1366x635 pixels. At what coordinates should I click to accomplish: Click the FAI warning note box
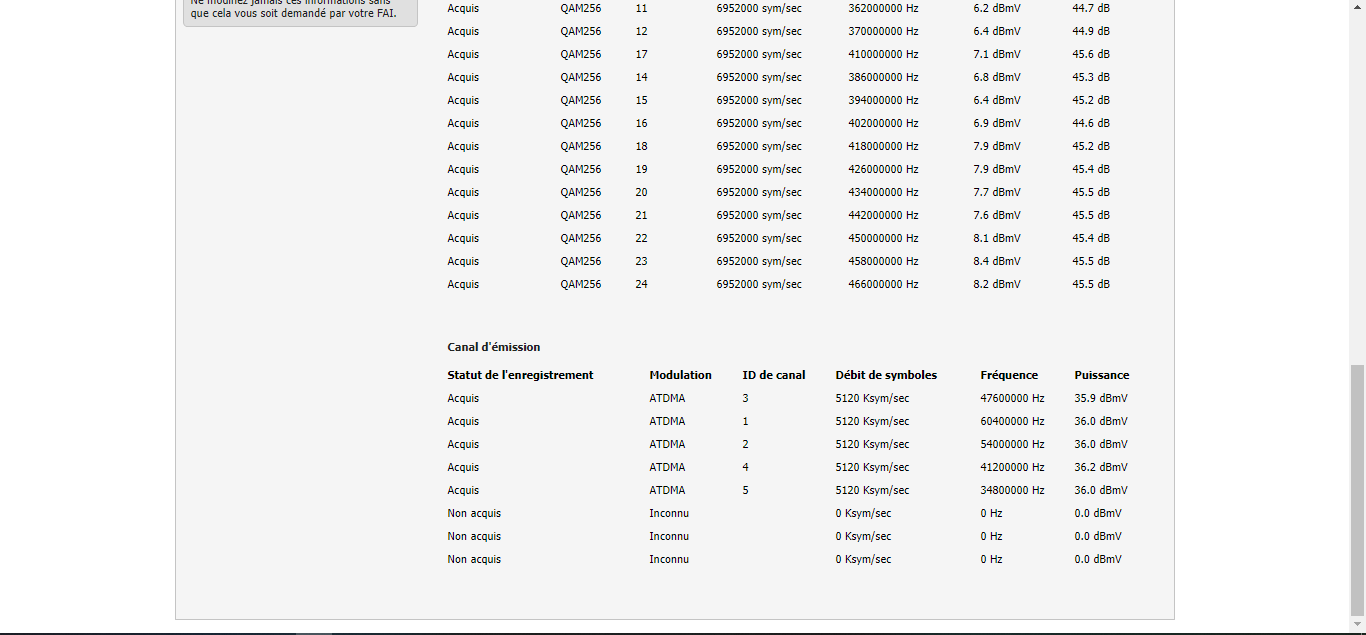pyautogui.click(x=300, y=11)
